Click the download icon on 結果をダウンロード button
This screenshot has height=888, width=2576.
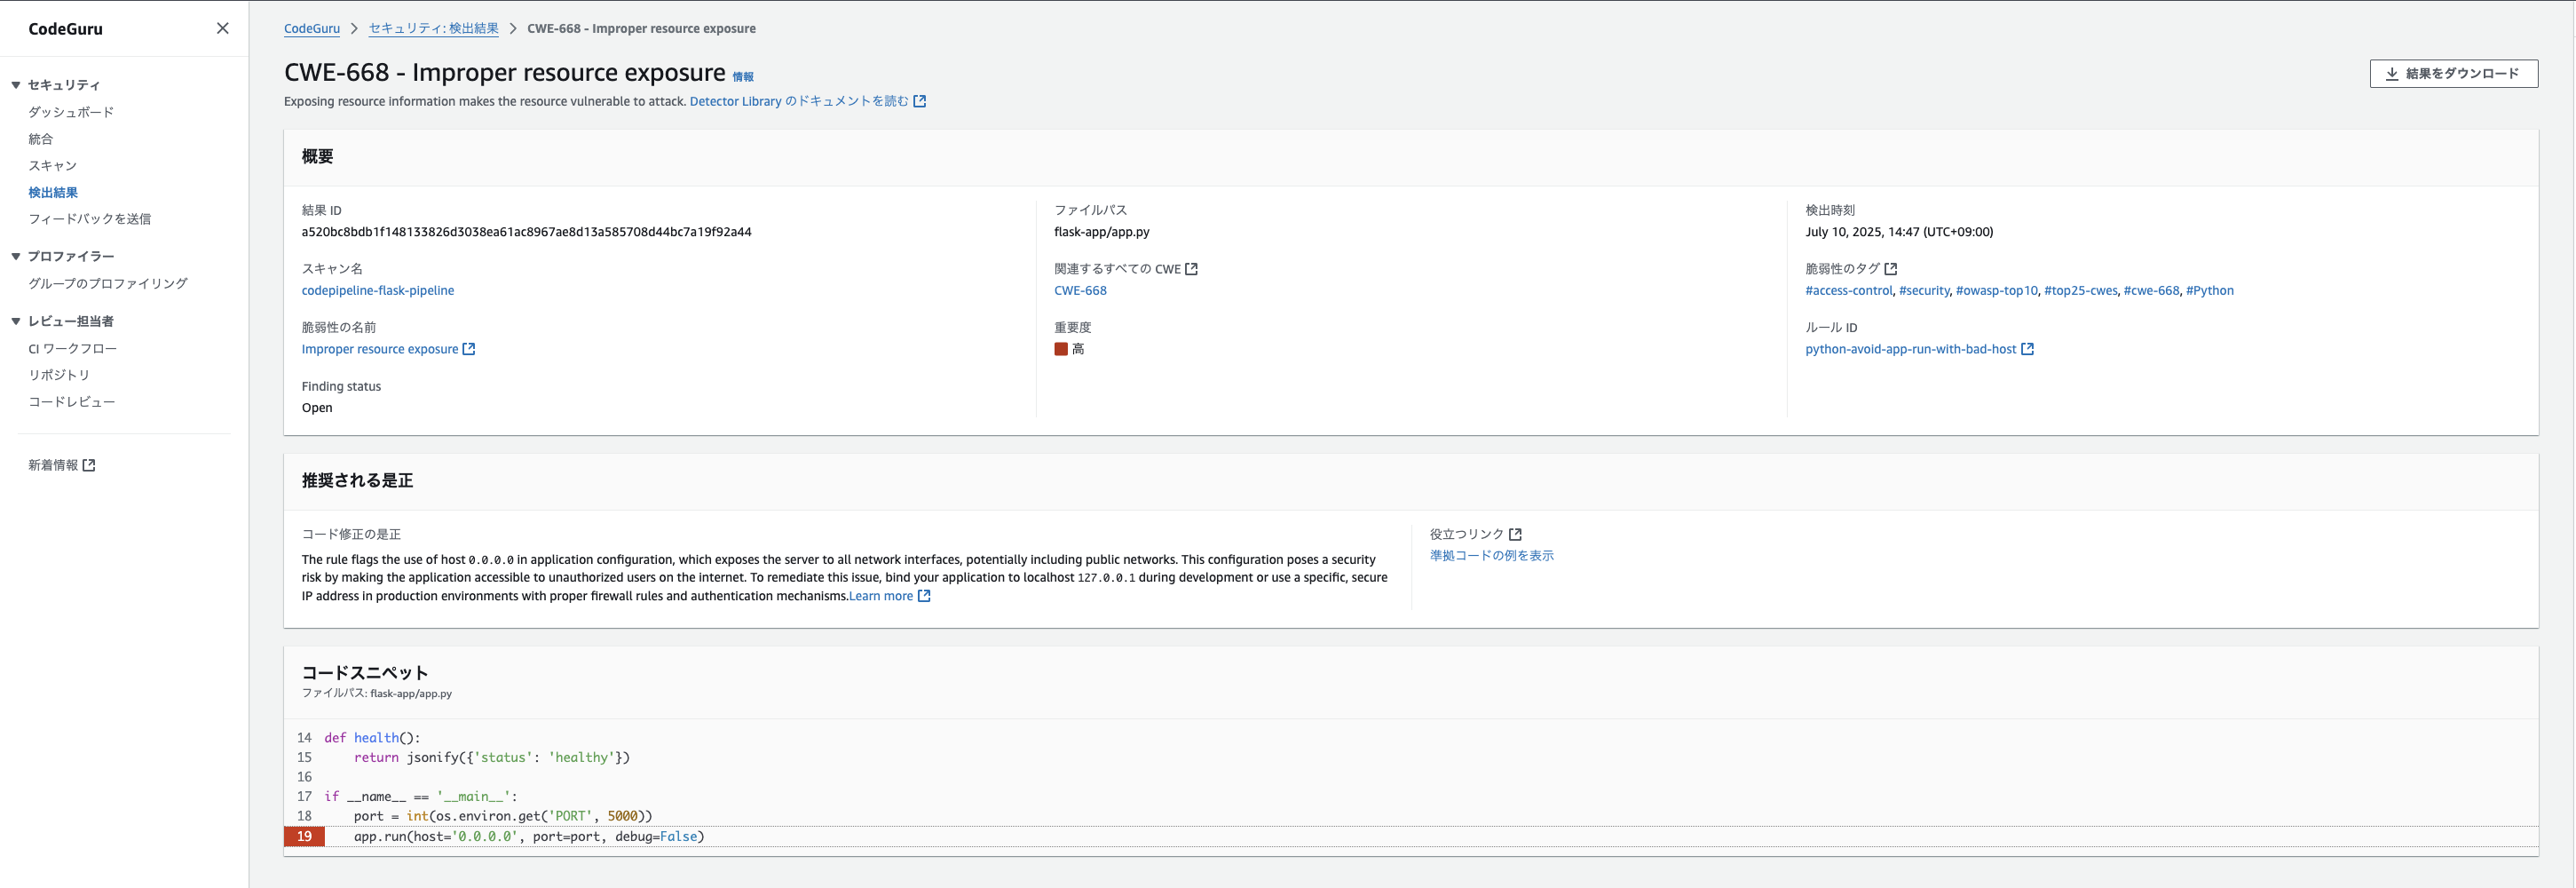coord(2393,73)
